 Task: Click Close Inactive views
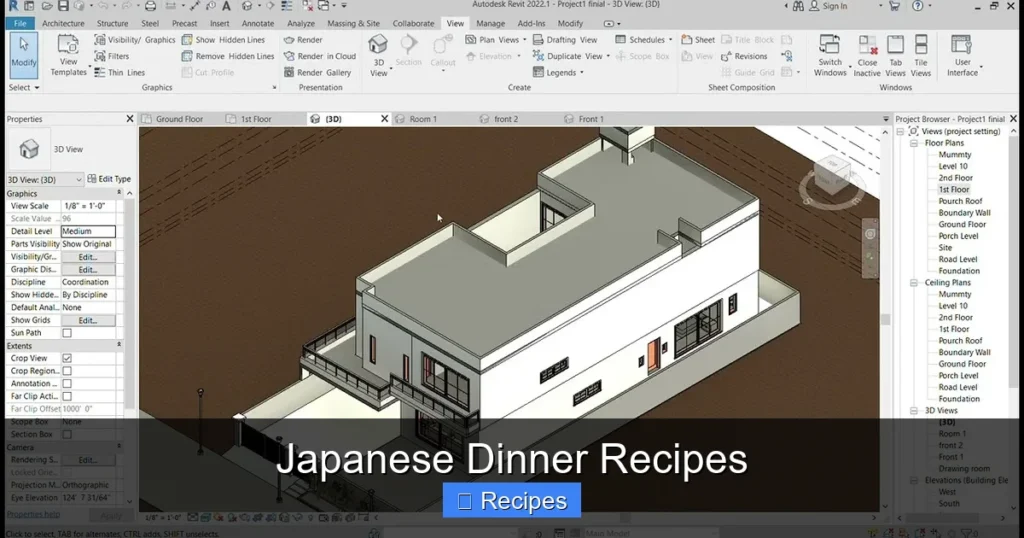click(x=867, y=55)
